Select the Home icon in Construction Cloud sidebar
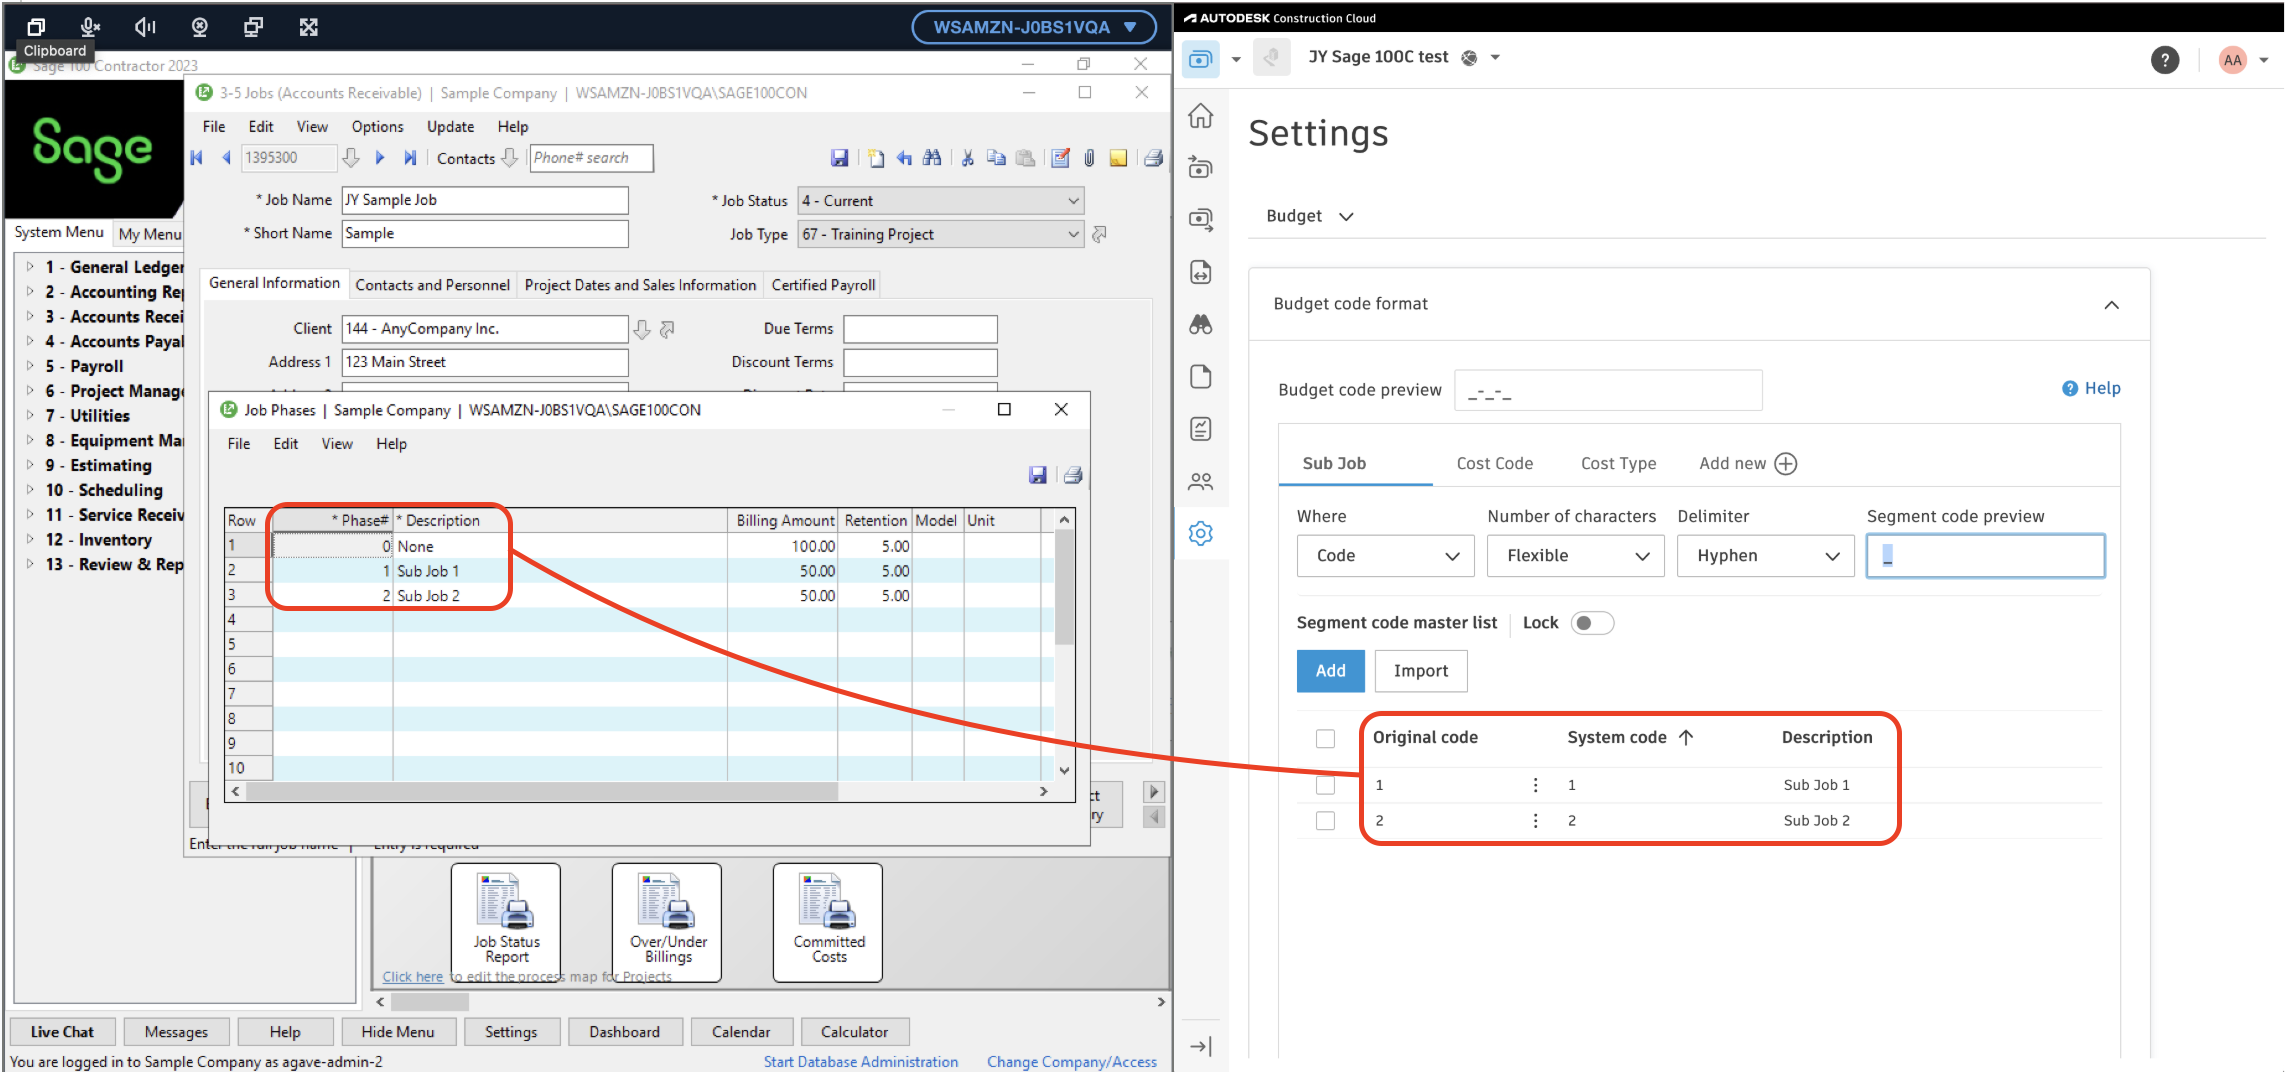The height and width of the screenshot is (1072, 2286). tap(1200, 115)
